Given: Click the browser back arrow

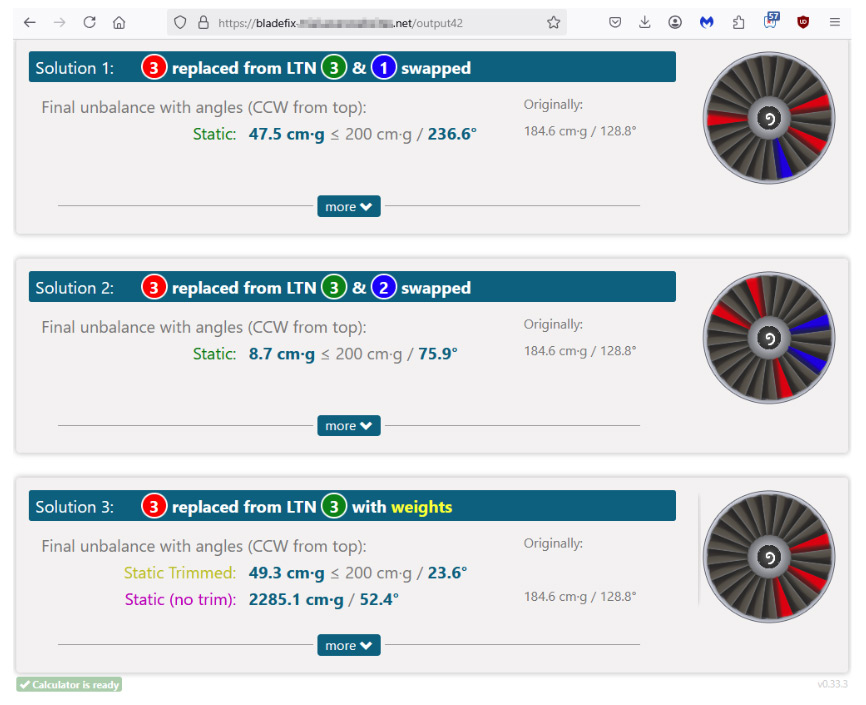Looking at the screenshot, I should (x=29, y=22).
